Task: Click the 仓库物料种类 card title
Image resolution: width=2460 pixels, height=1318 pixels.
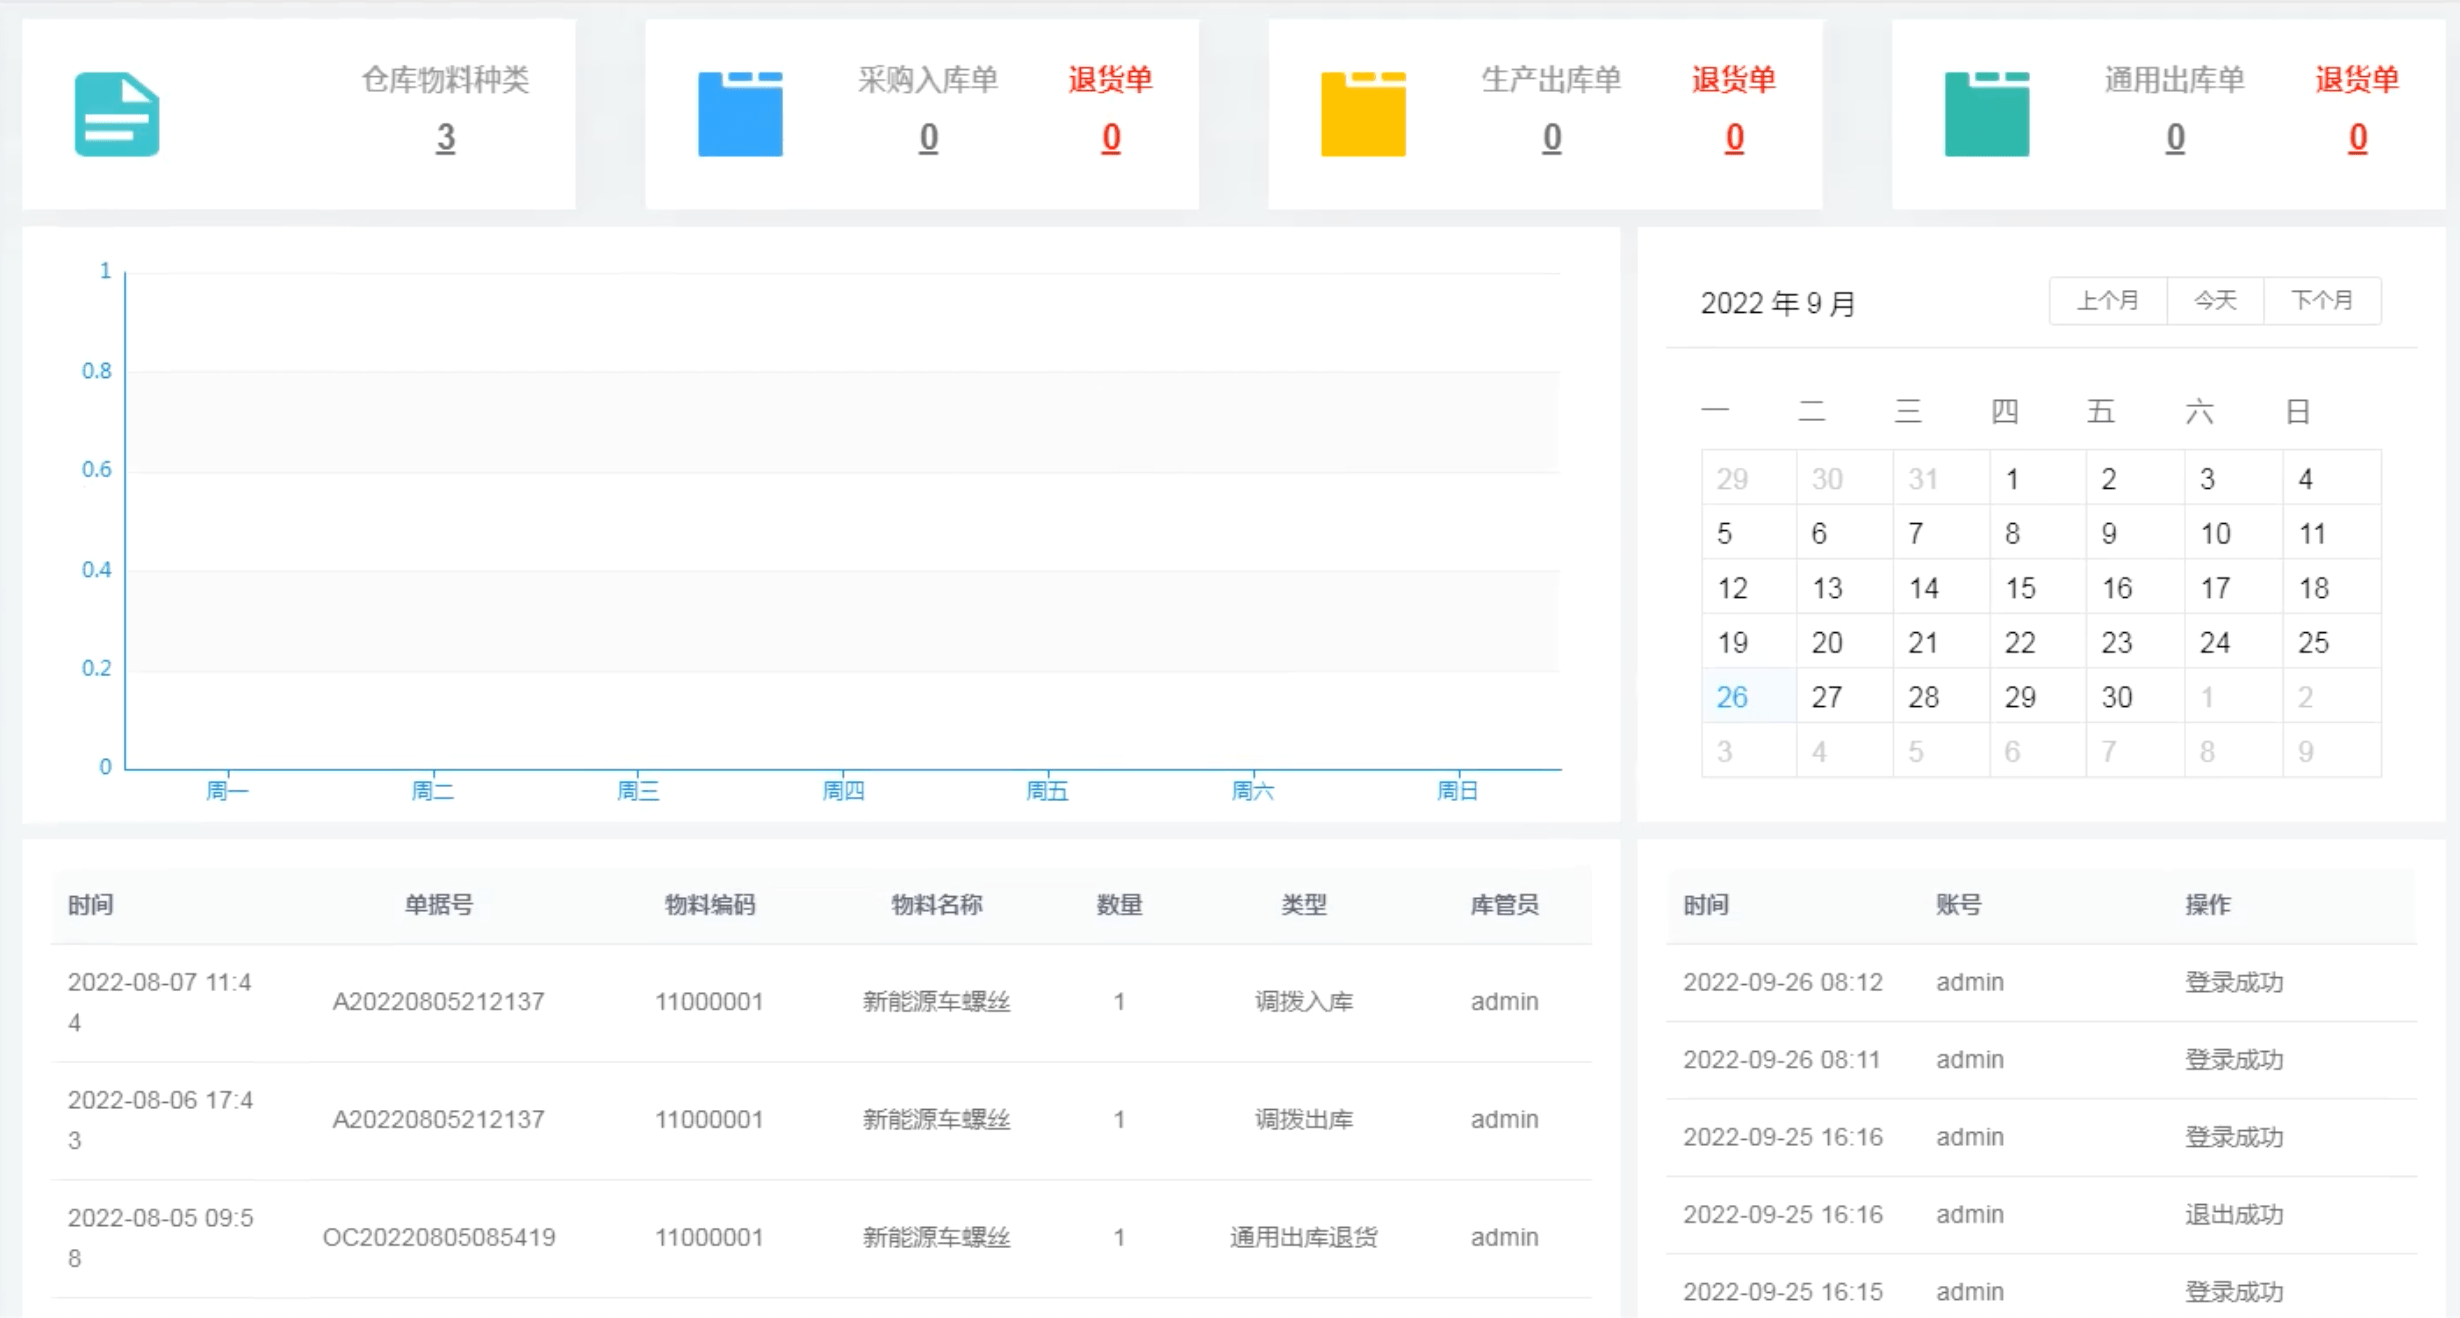Action: (x=446, y=79)
